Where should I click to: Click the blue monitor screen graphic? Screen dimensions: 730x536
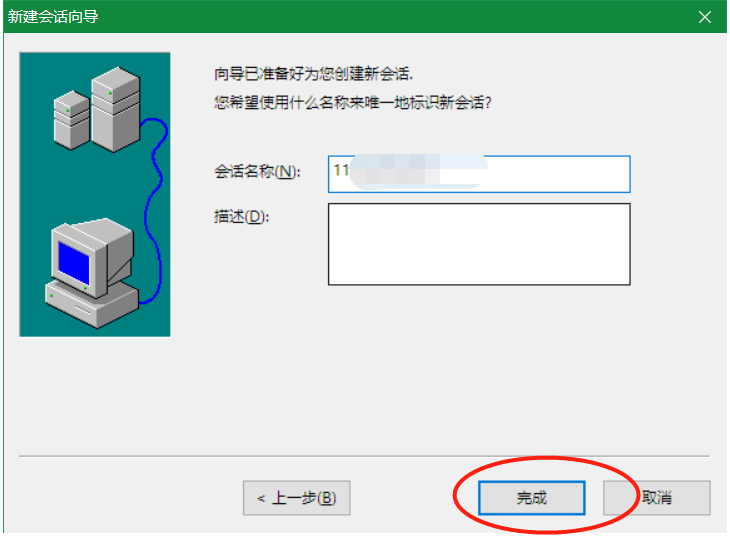pos(74,263)
